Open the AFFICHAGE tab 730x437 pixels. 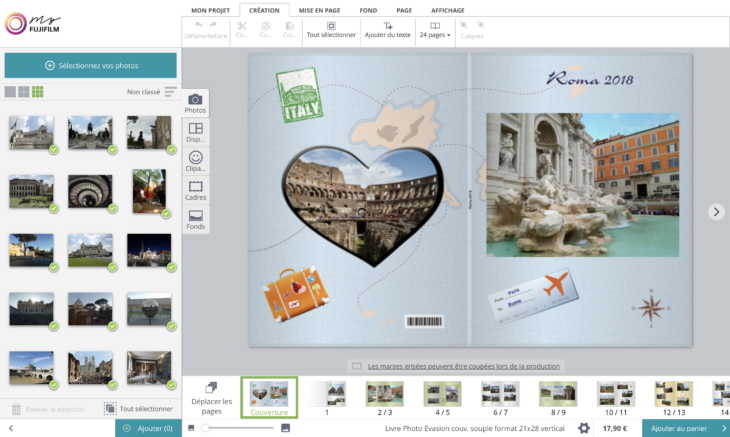click(x=447, y=10)
